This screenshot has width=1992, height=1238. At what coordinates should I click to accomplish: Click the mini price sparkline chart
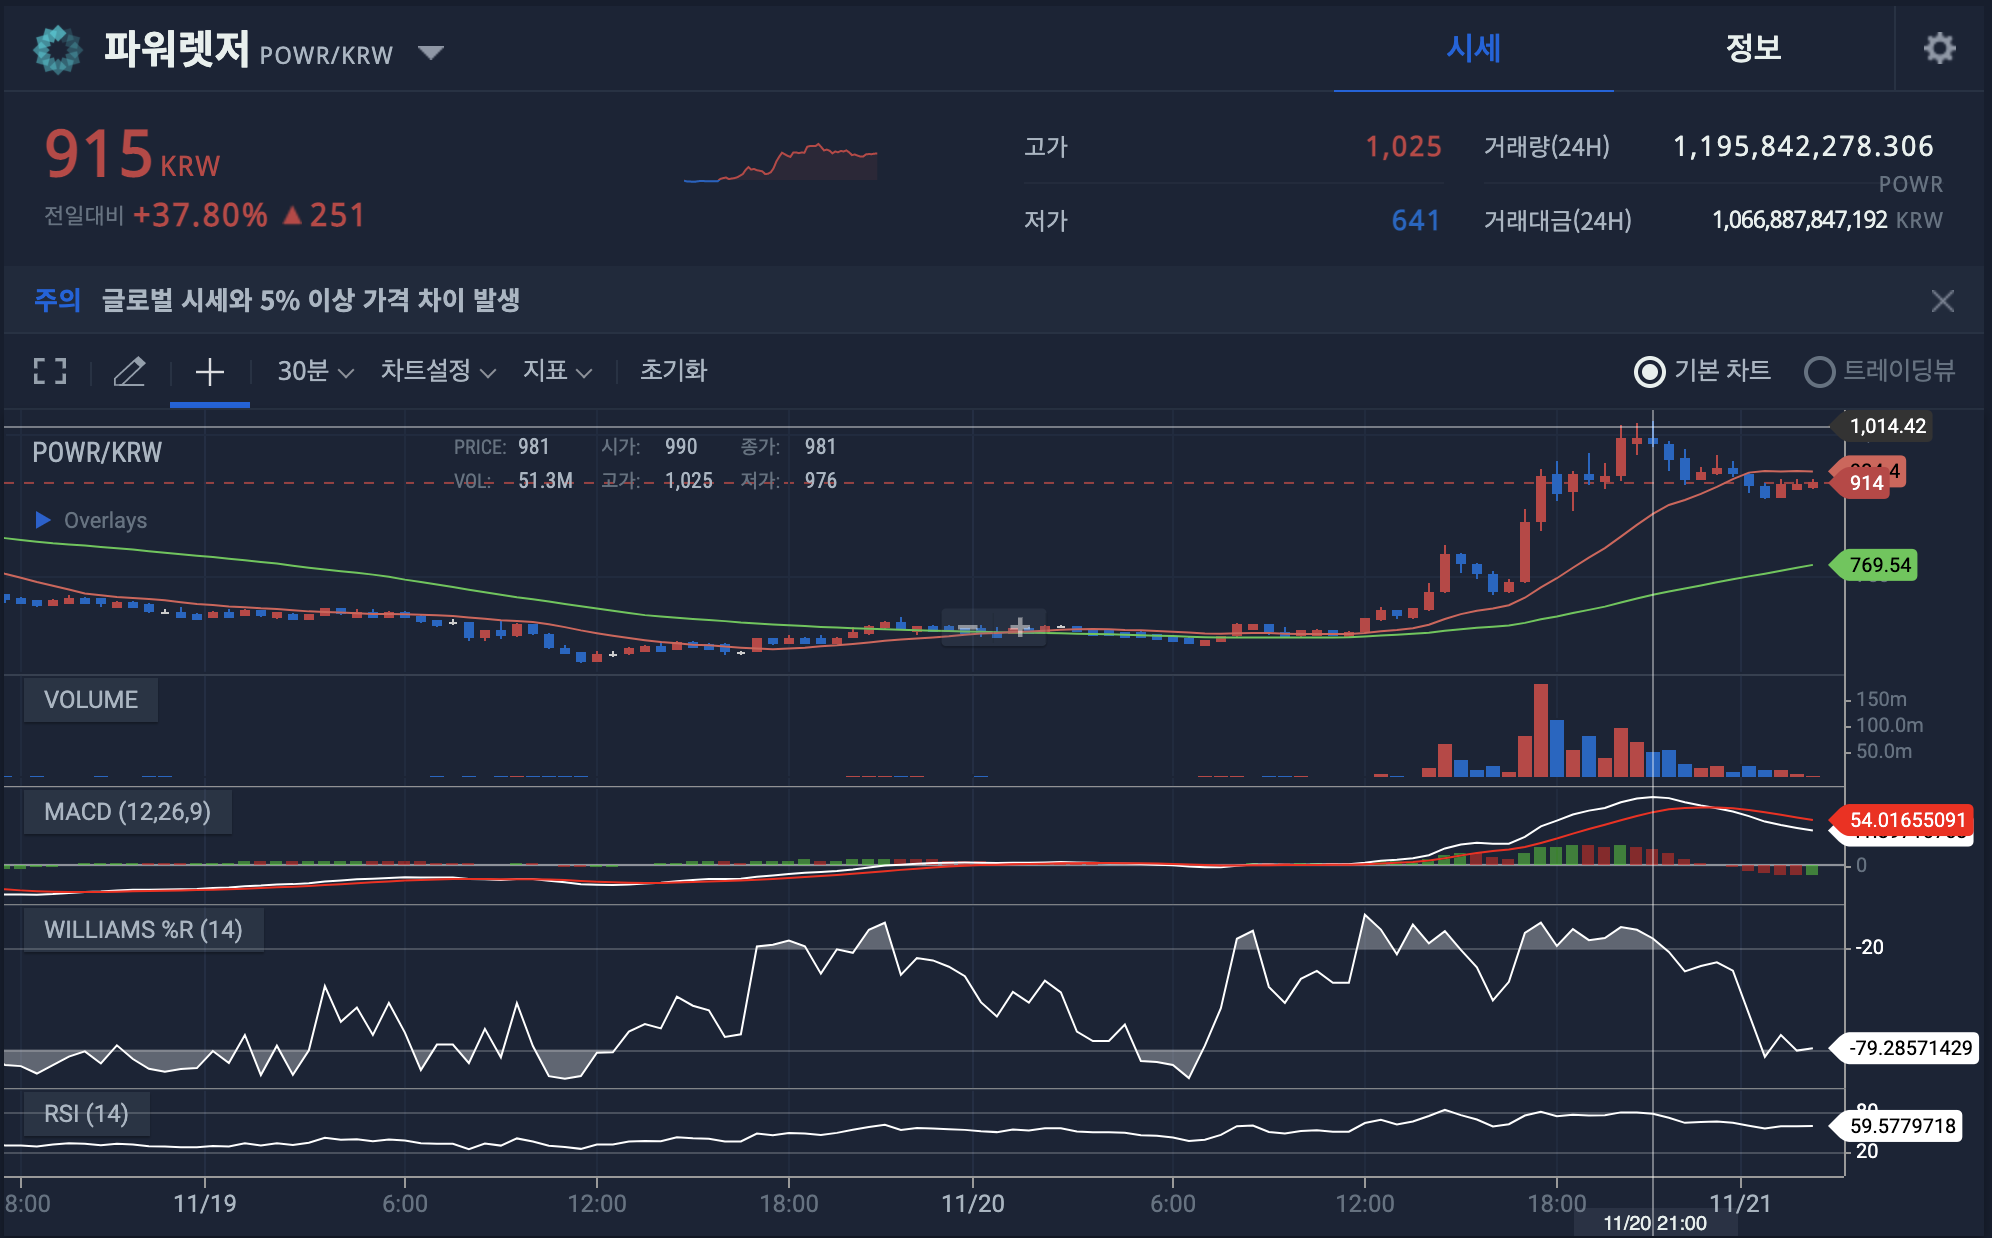pos(780,163)
